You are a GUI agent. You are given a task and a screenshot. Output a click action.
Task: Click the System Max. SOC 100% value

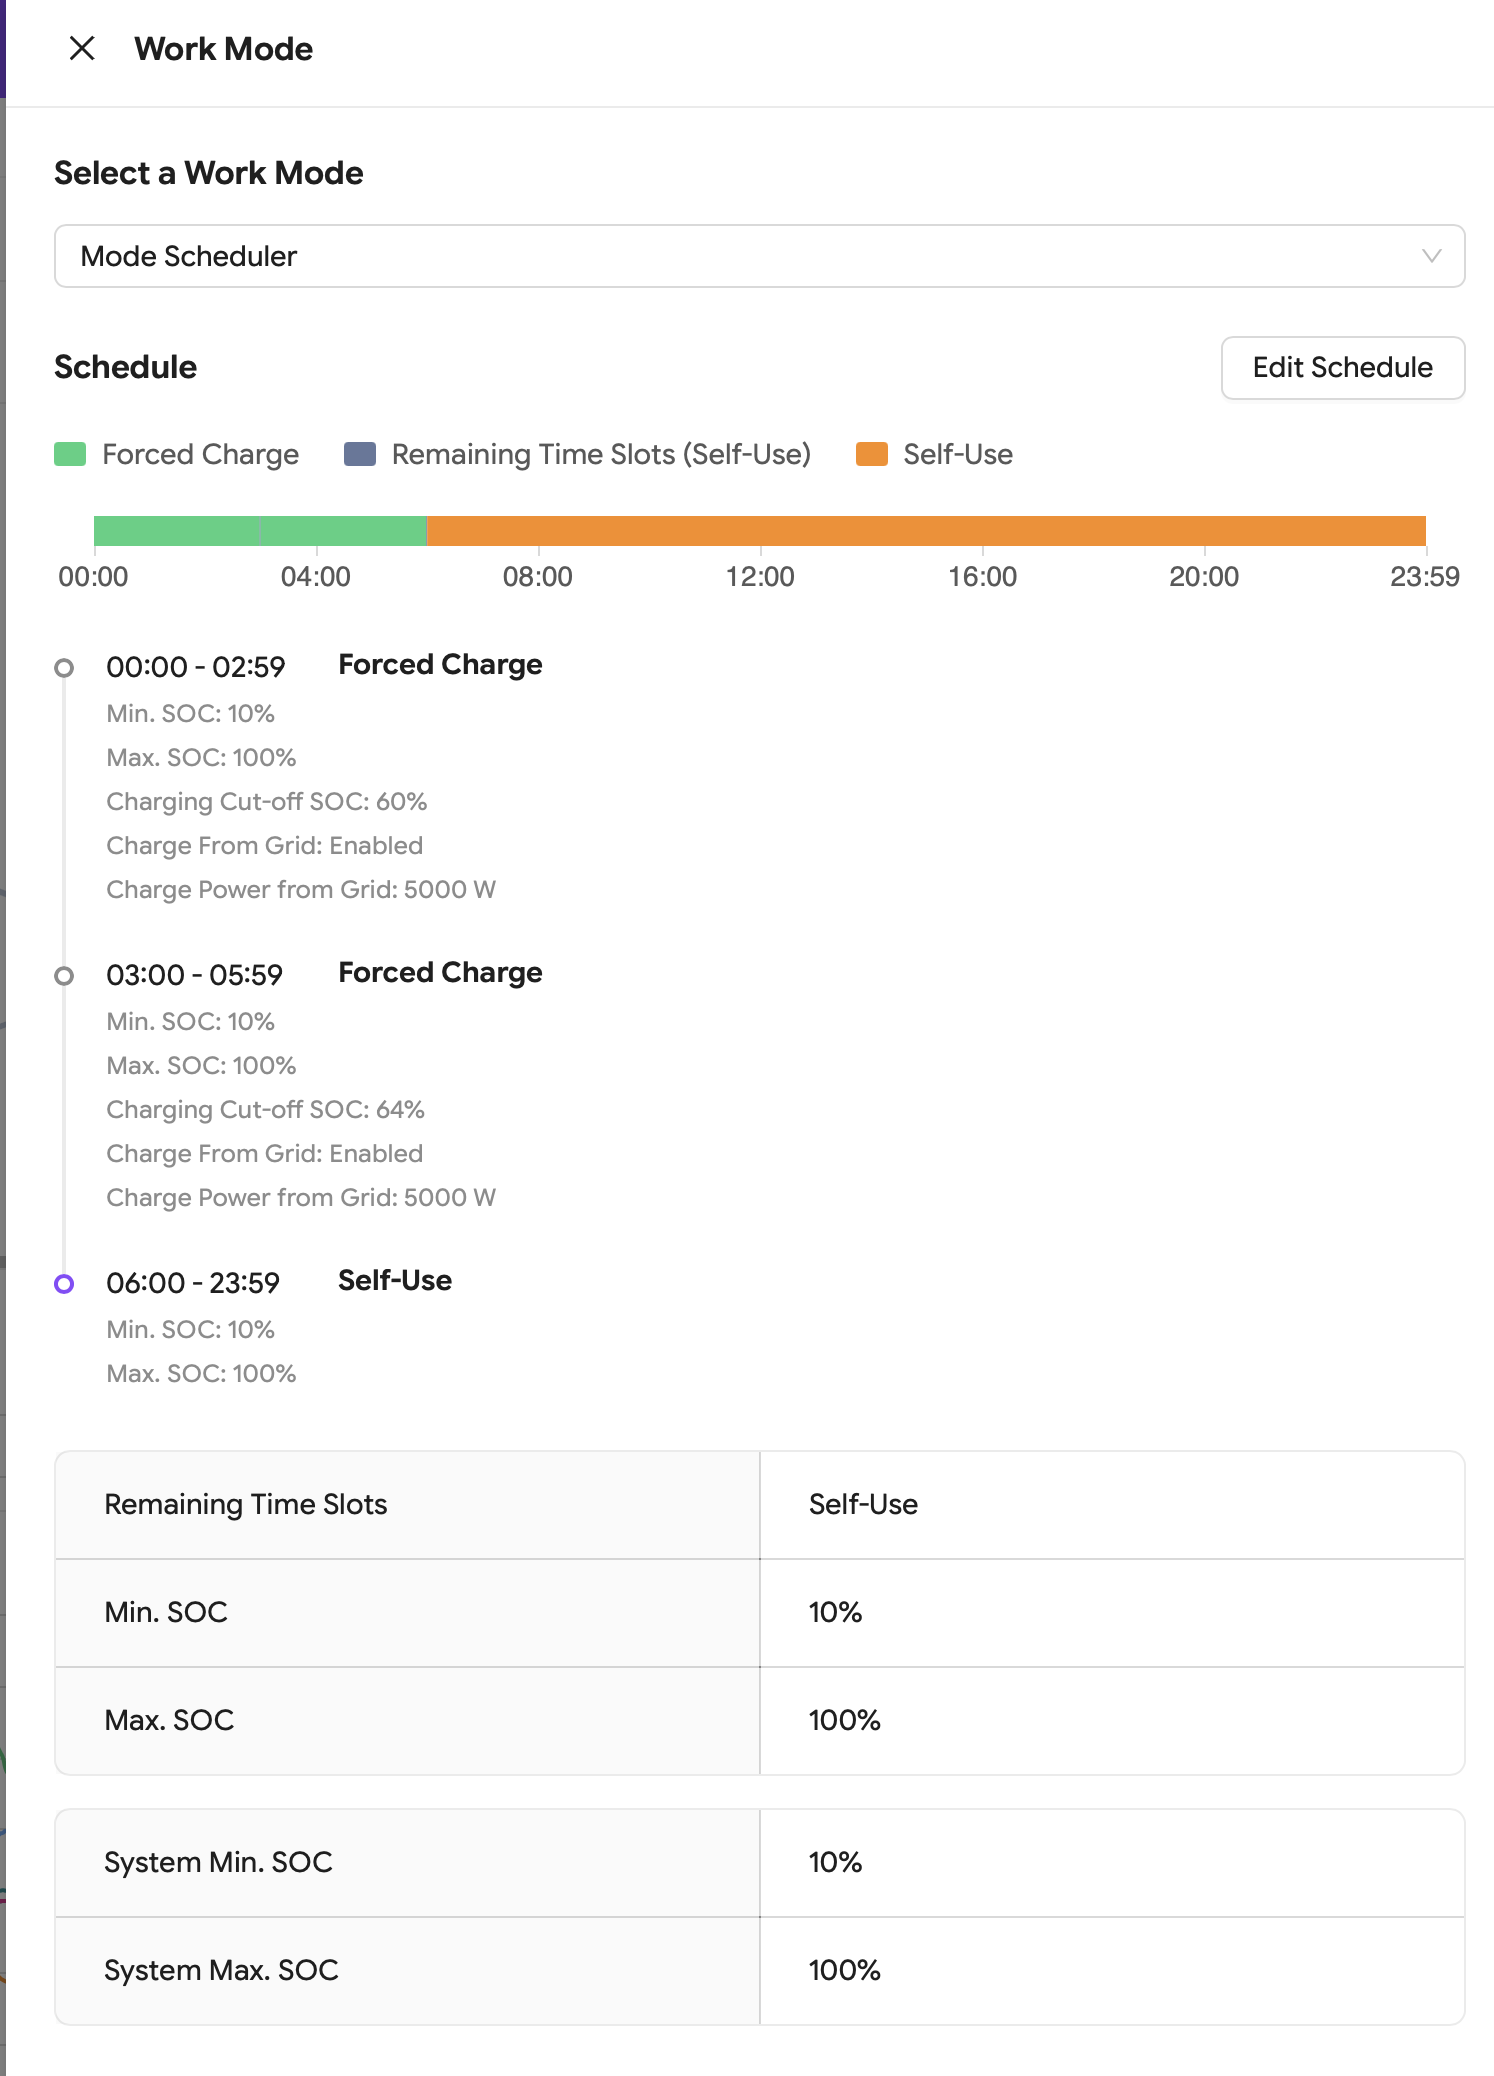[x=844, y=1971]
